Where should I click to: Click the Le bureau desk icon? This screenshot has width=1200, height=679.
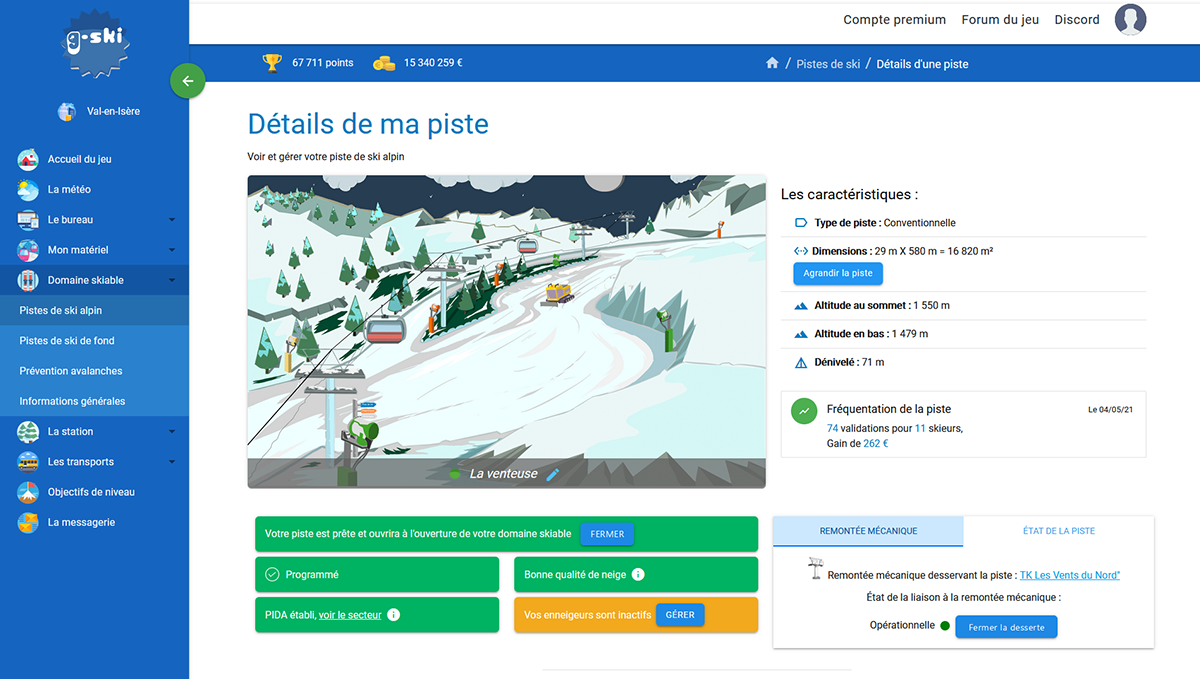[28, 220]
